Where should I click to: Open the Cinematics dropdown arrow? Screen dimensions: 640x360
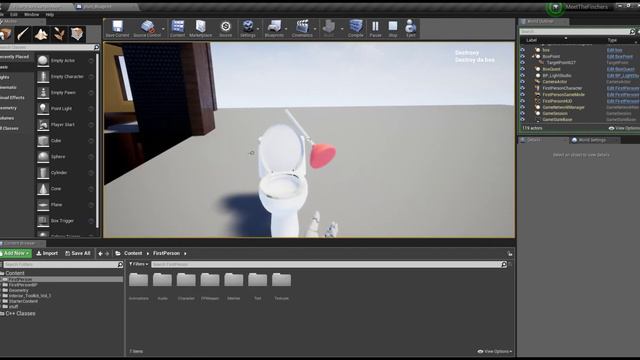point(315,29)
